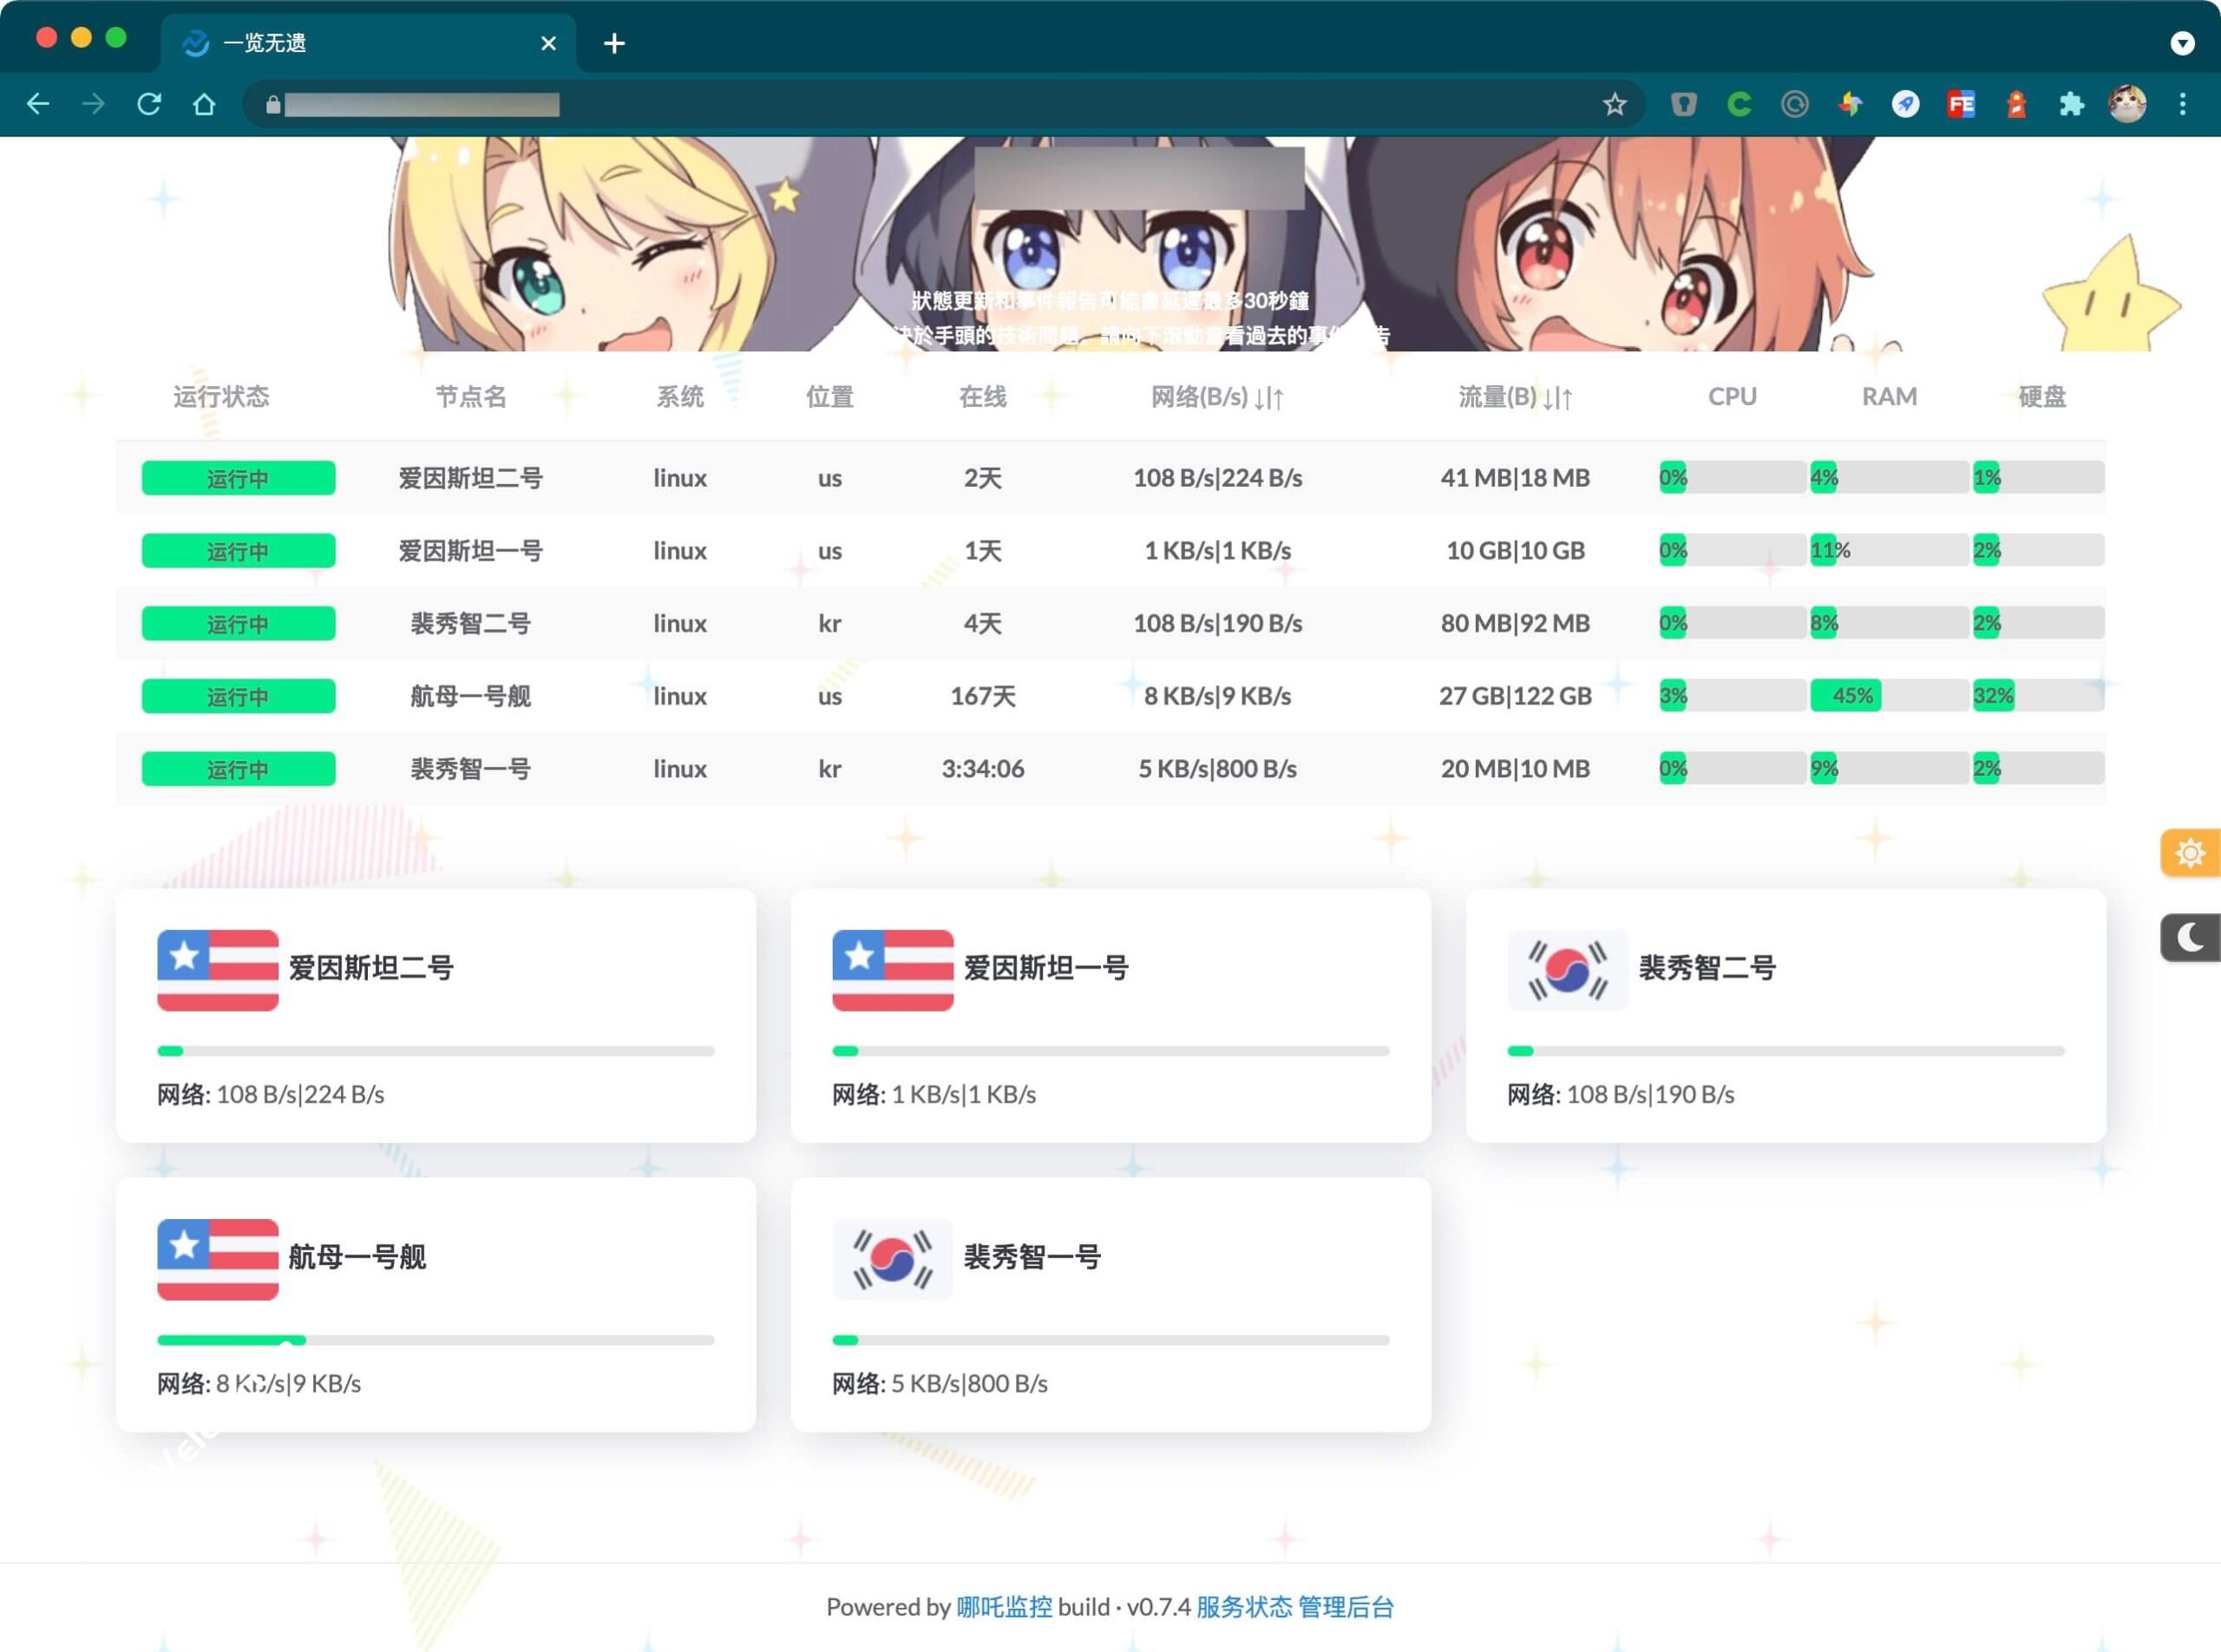Image resolution: width=2221 pixels, height=1652 pixels.
Task: Open the 哪吒监控 footer link
Action: pyautogui.click(x=1004, y=1607)
